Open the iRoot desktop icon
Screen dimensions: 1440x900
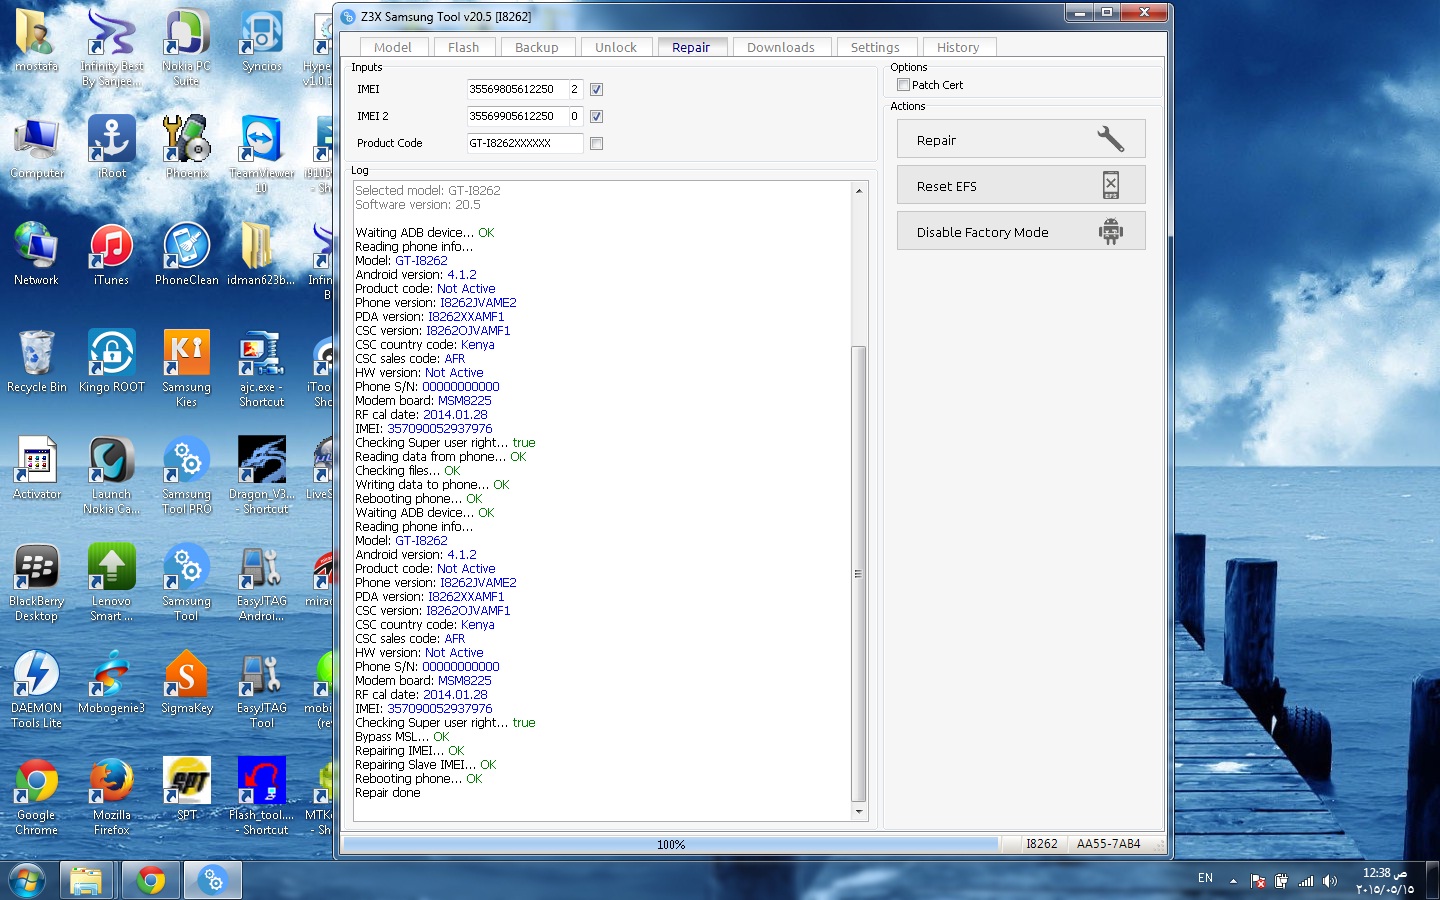click(x=112, y=147)
